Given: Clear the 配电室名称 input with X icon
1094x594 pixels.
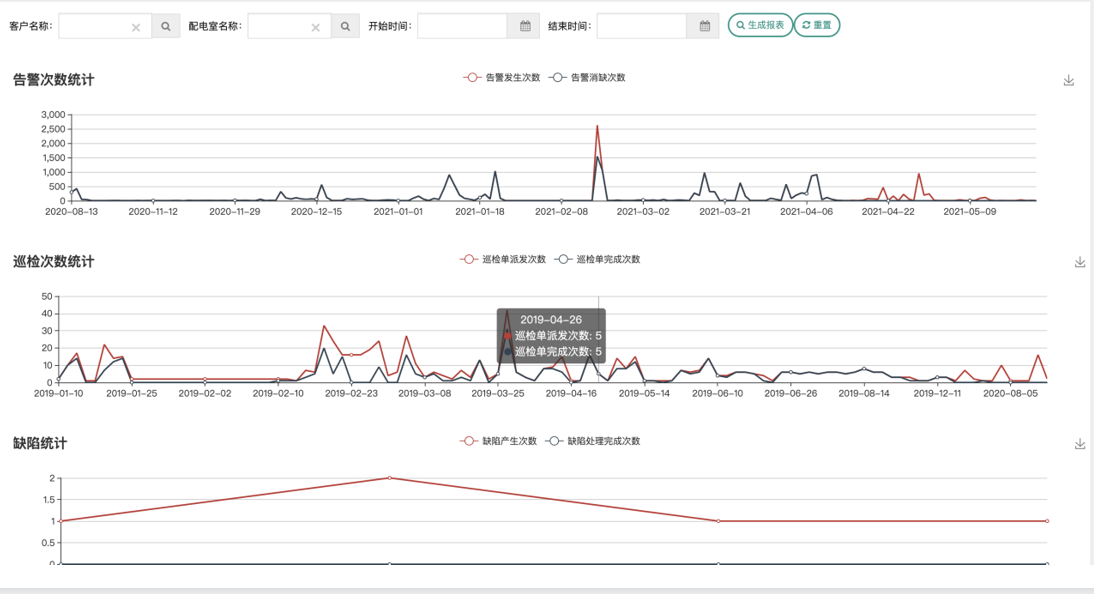Looking at the screenshot, I should 316,27.
